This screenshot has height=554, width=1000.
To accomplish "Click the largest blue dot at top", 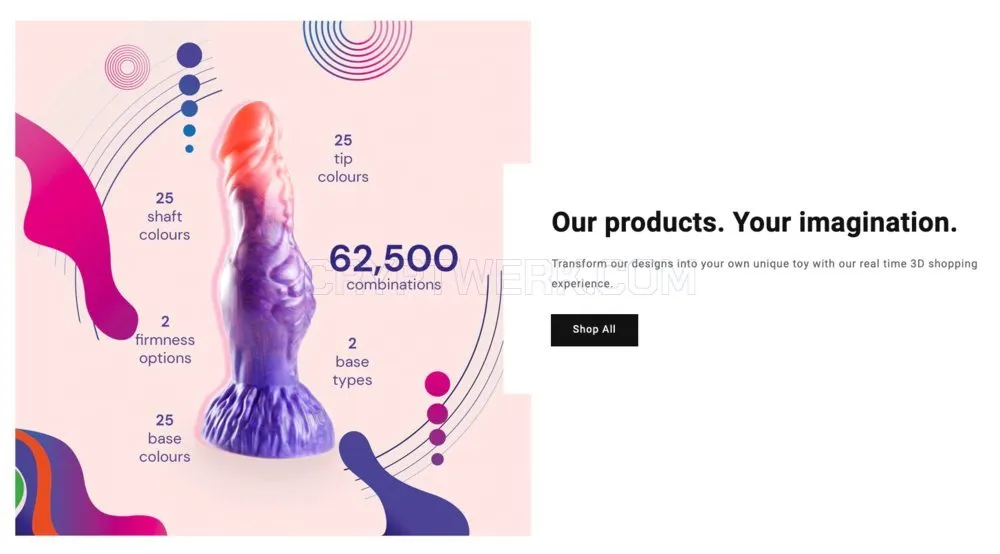I will pyautogui.click(x=189, y=55).
